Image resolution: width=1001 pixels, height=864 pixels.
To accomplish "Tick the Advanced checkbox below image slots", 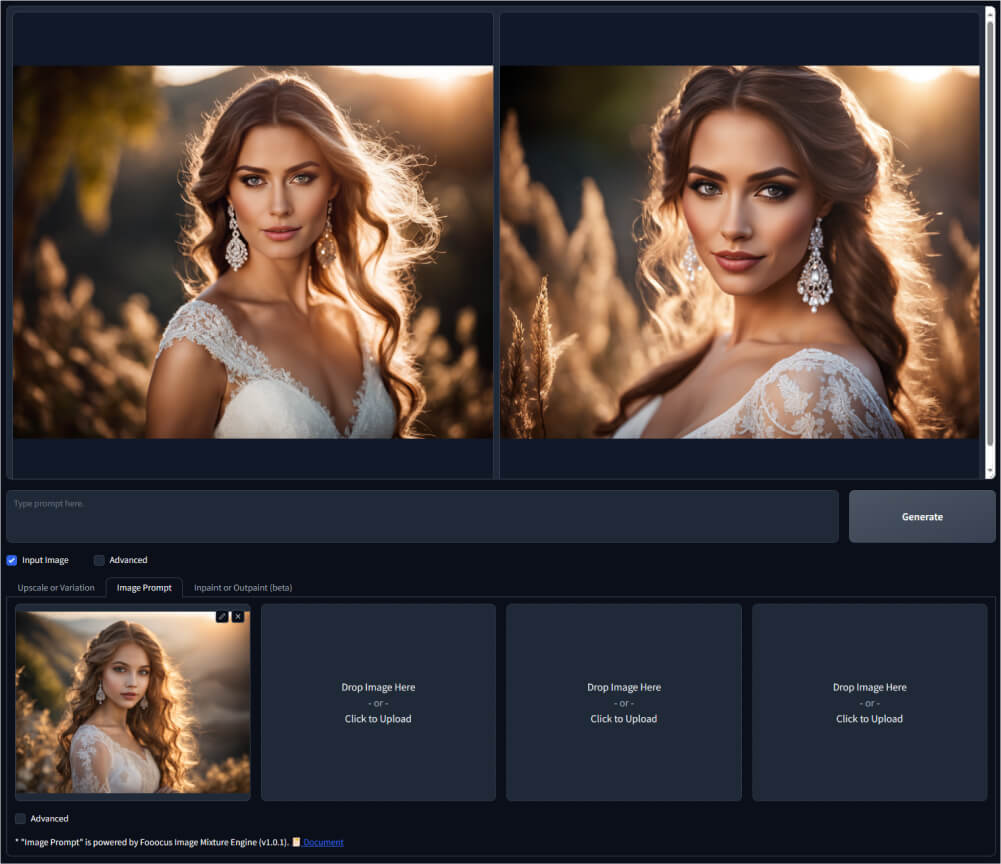I will [21, 818].
